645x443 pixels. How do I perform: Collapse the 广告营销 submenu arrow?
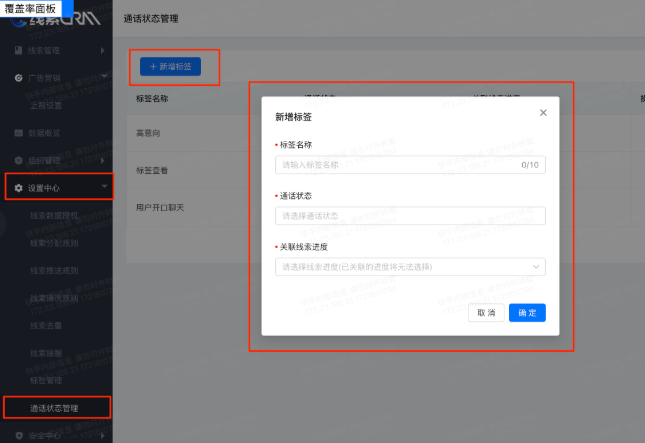(x=104, y=76)
